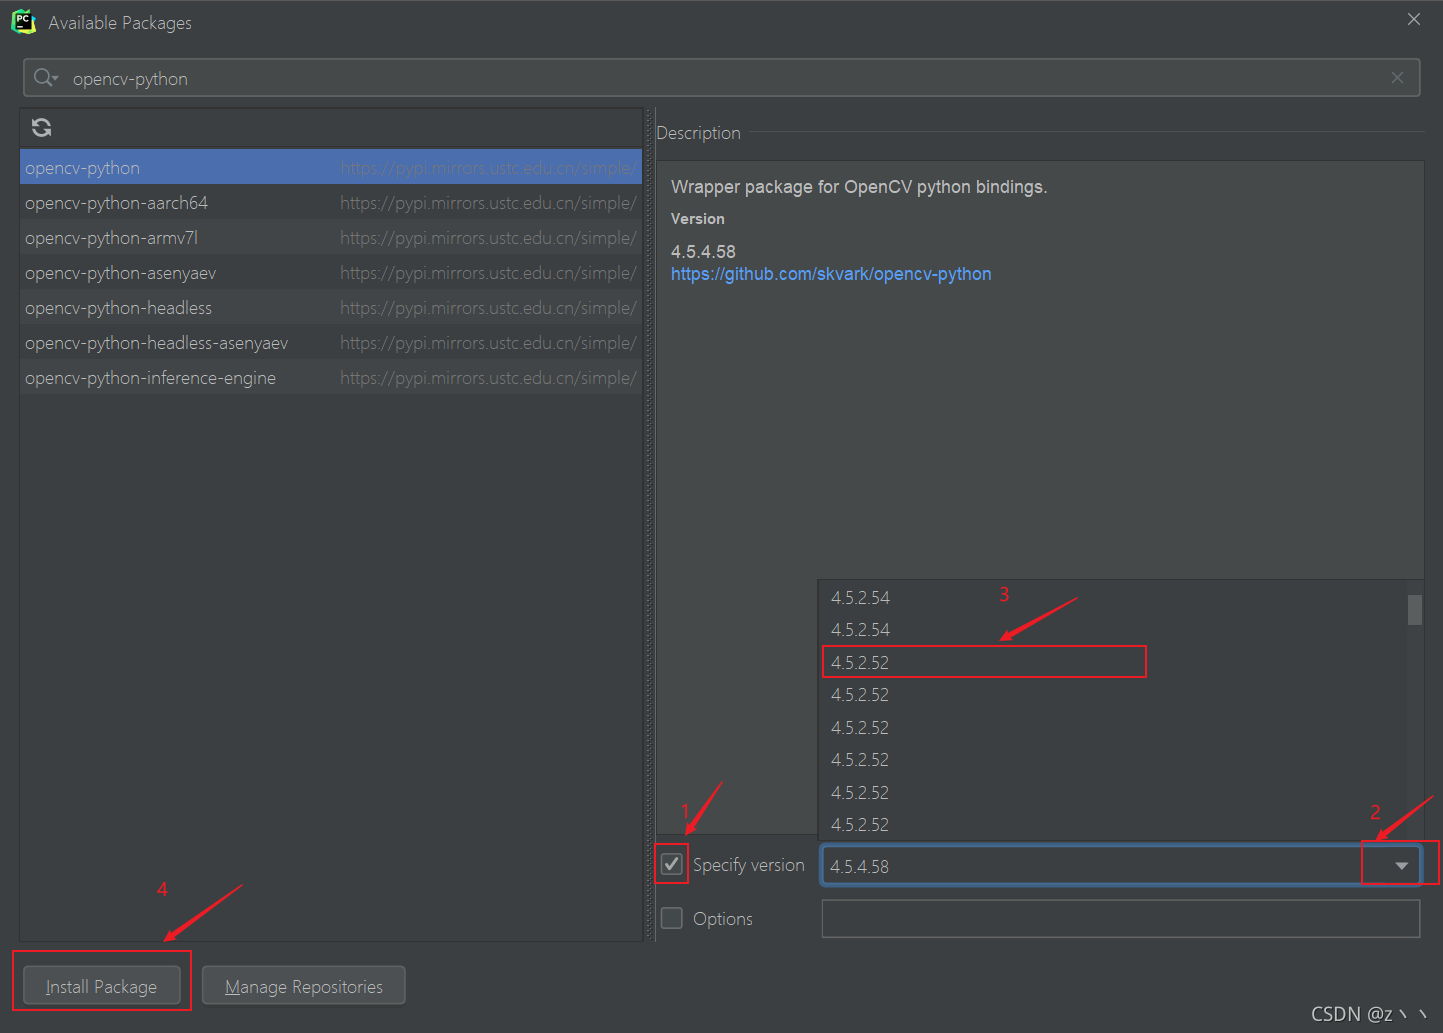1443x1033 pixels.
Task: Select opencv-python-headless package
Action: coord(330,308)
